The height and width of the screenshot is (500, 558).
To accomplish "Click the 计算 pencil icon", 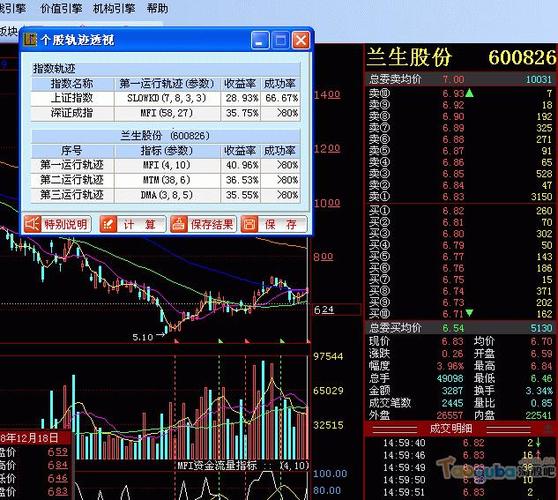I will point(108,224).
